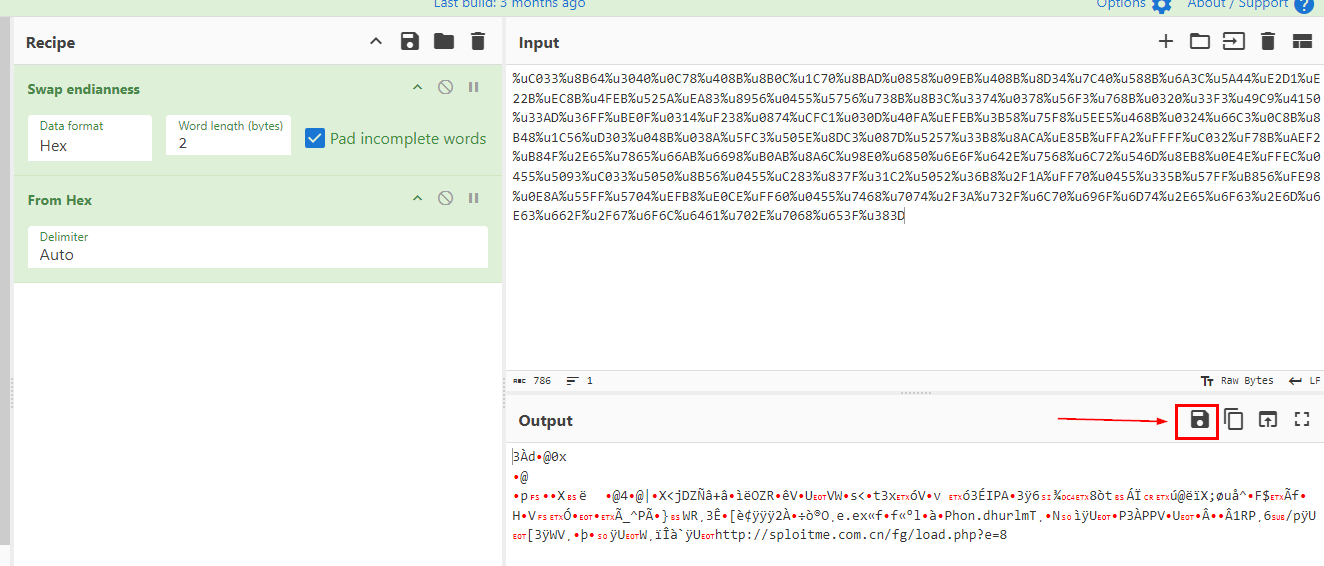Open a file as input
The width and height of the screenshot is (1324, 566).
[x=1233, y=42]
